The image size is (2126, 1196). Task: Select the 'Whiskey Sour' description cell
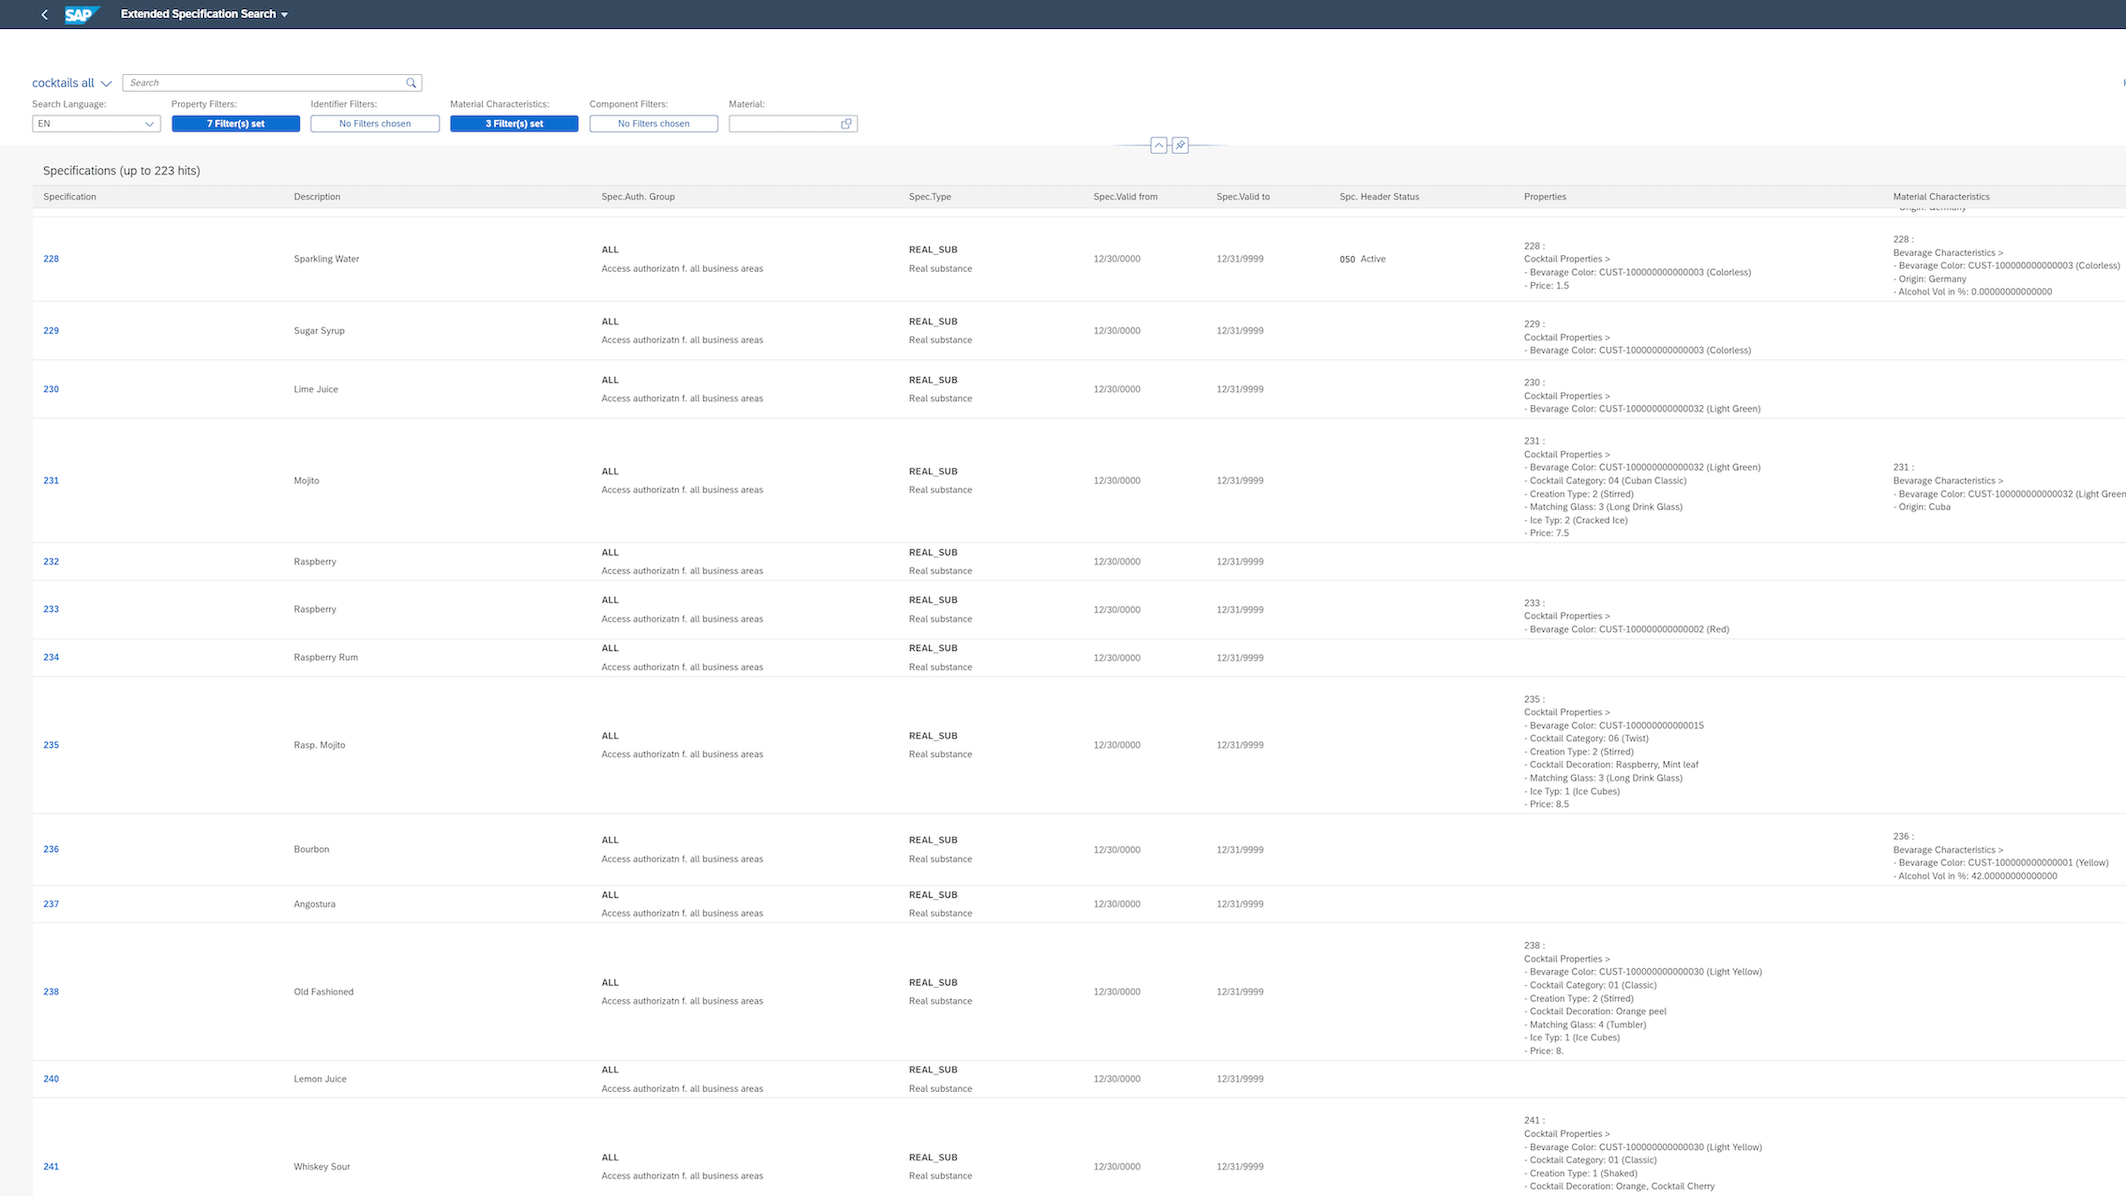[322, 1167]
